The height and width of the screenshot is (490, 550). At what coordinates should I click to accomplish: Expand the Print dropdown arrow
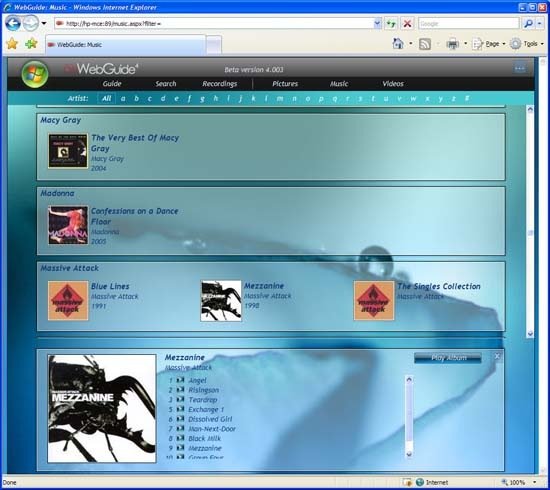tap(465, 44)
